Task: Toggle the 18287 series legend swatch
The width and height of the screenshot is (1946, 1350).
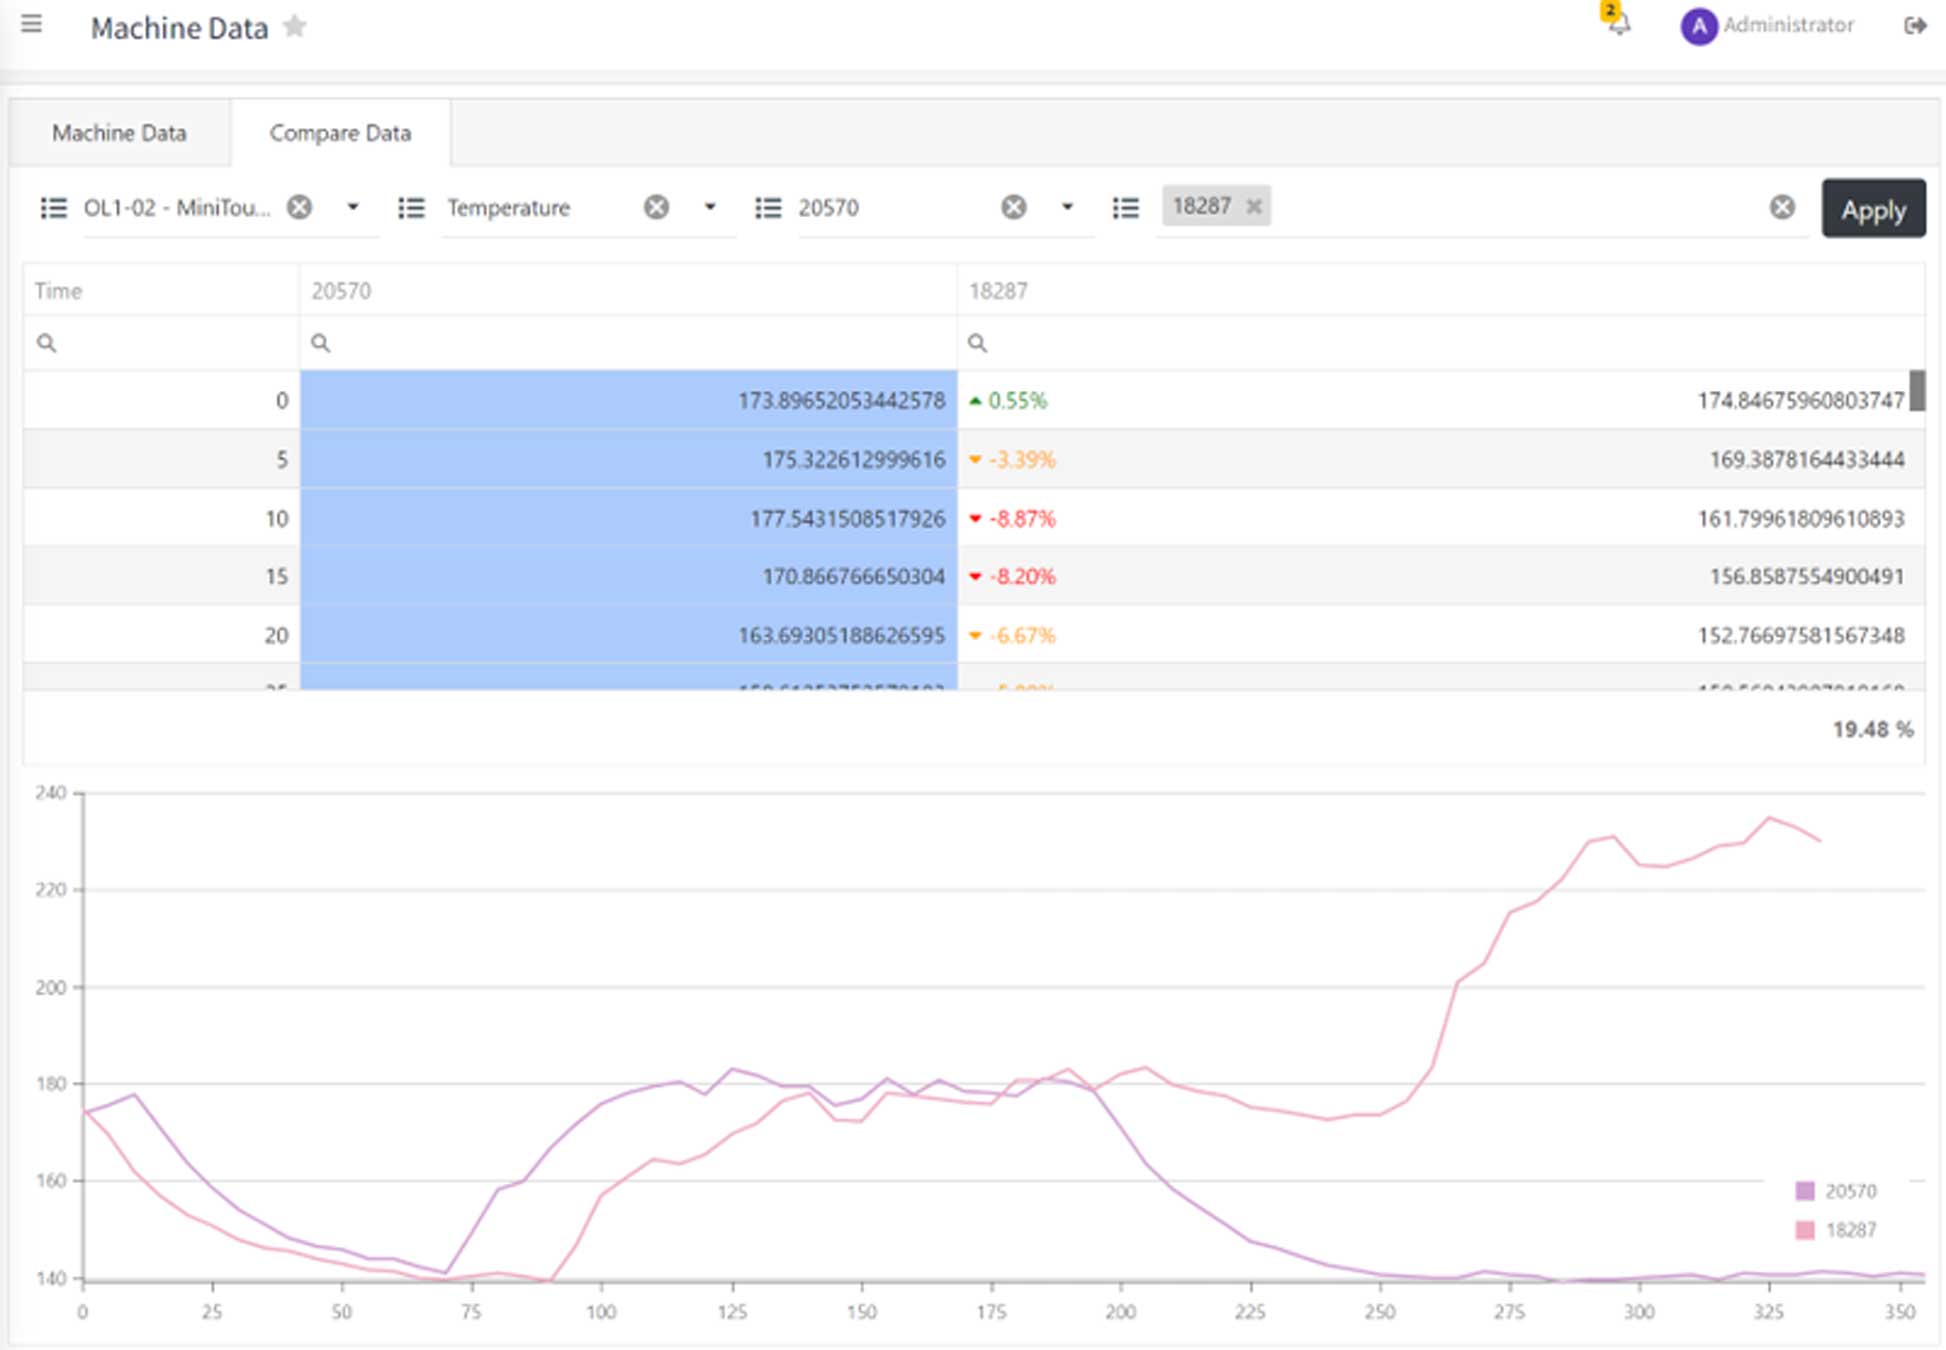Action: pos(1805,1230)
